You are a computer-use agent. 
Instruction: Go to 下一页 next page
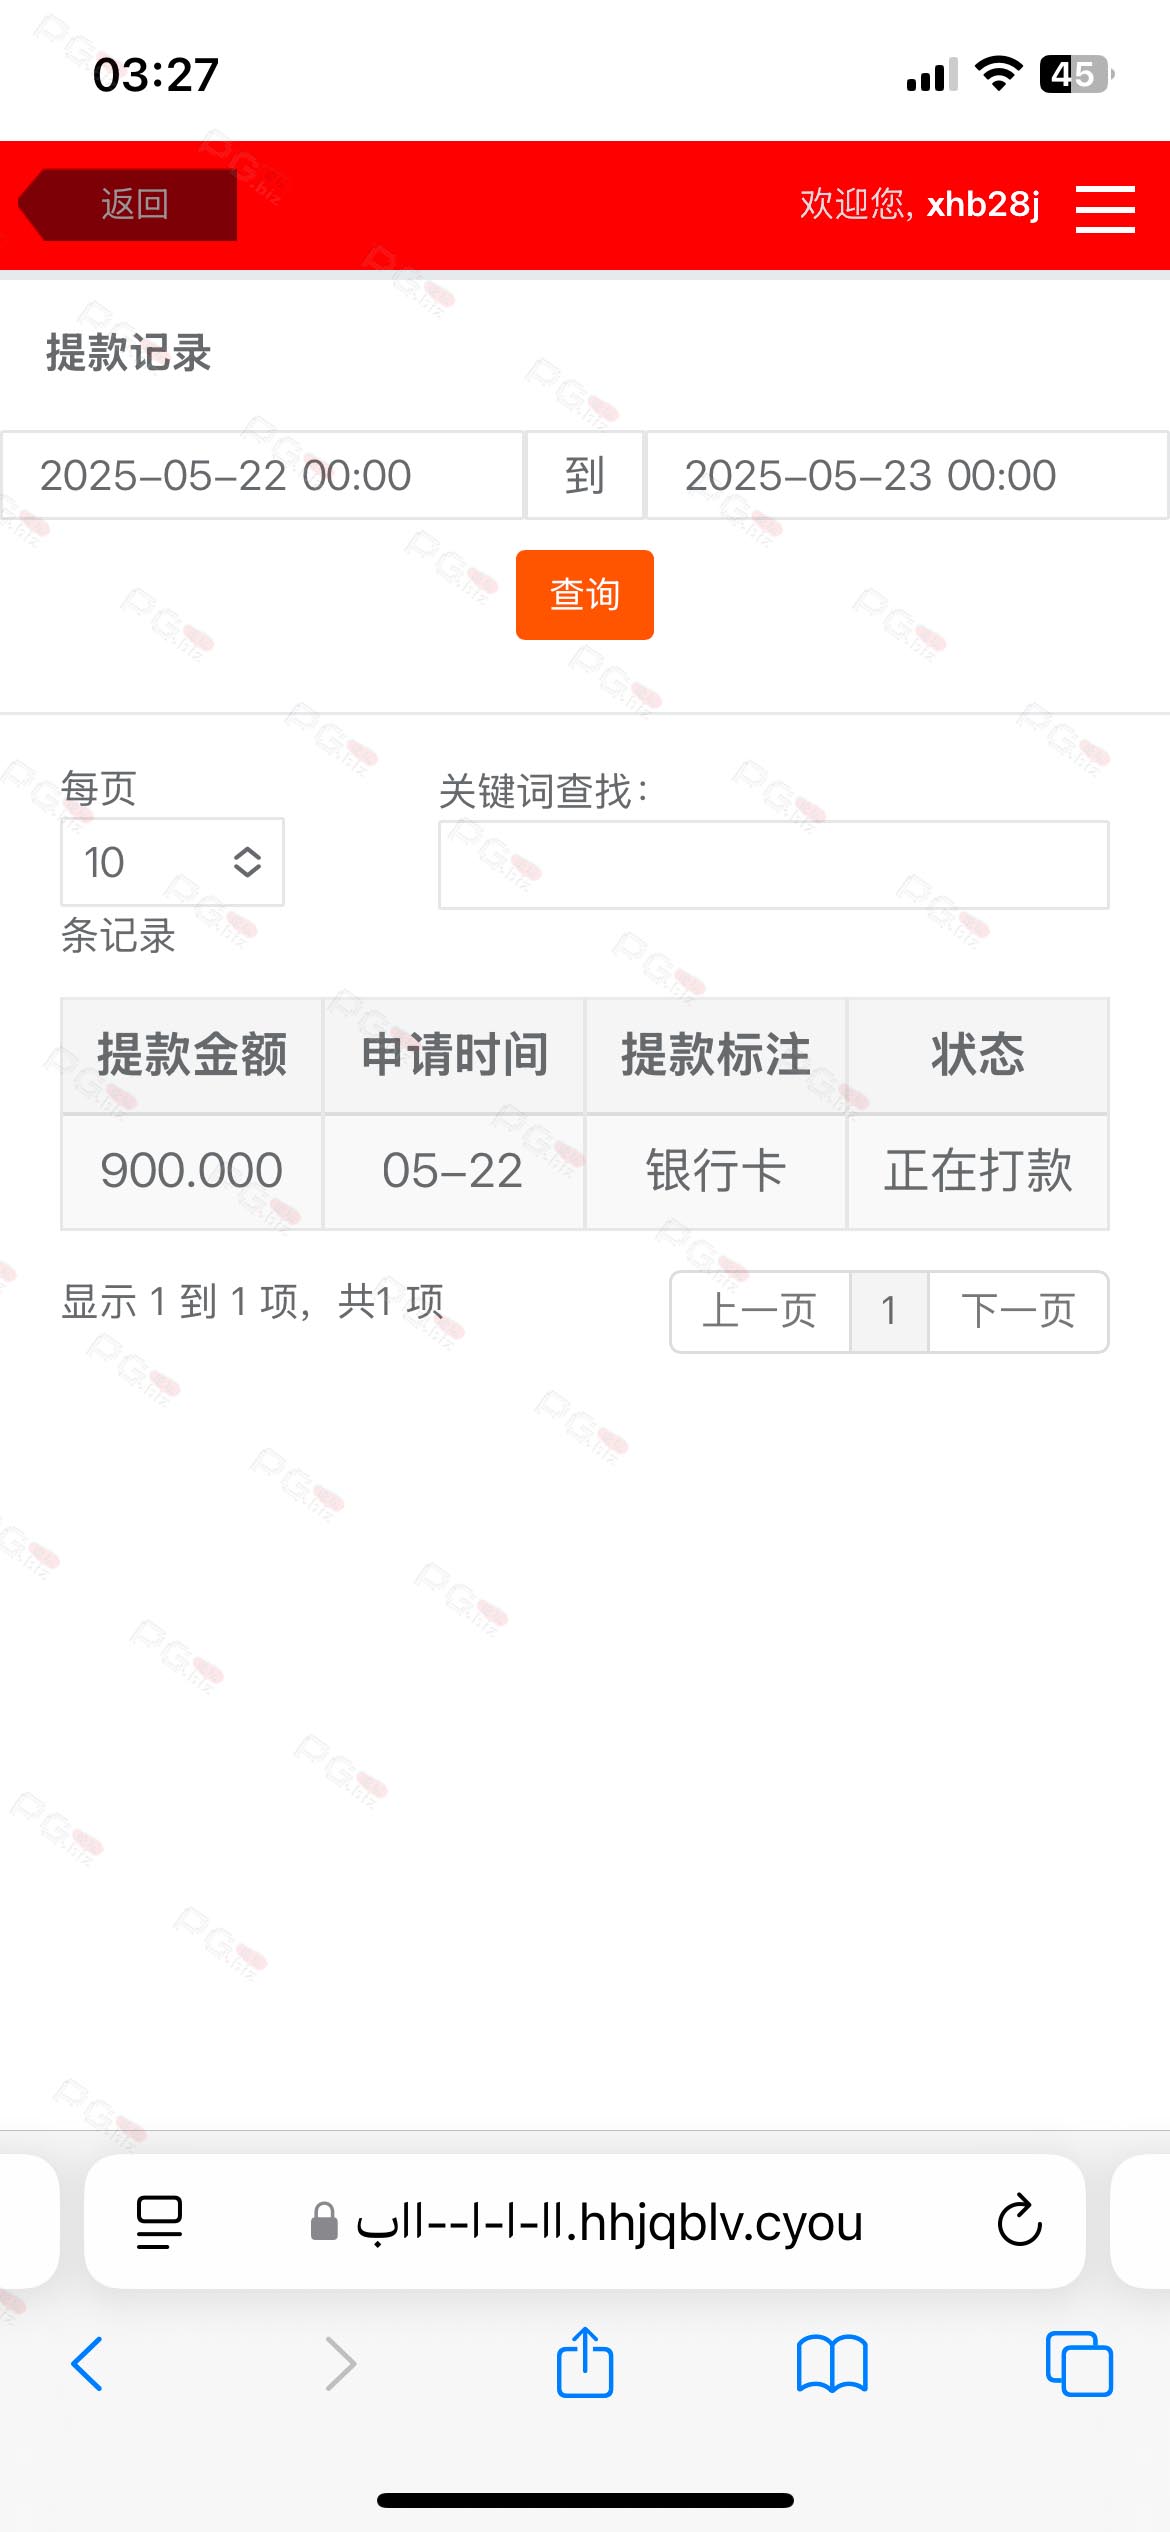coord(1018,1311)
